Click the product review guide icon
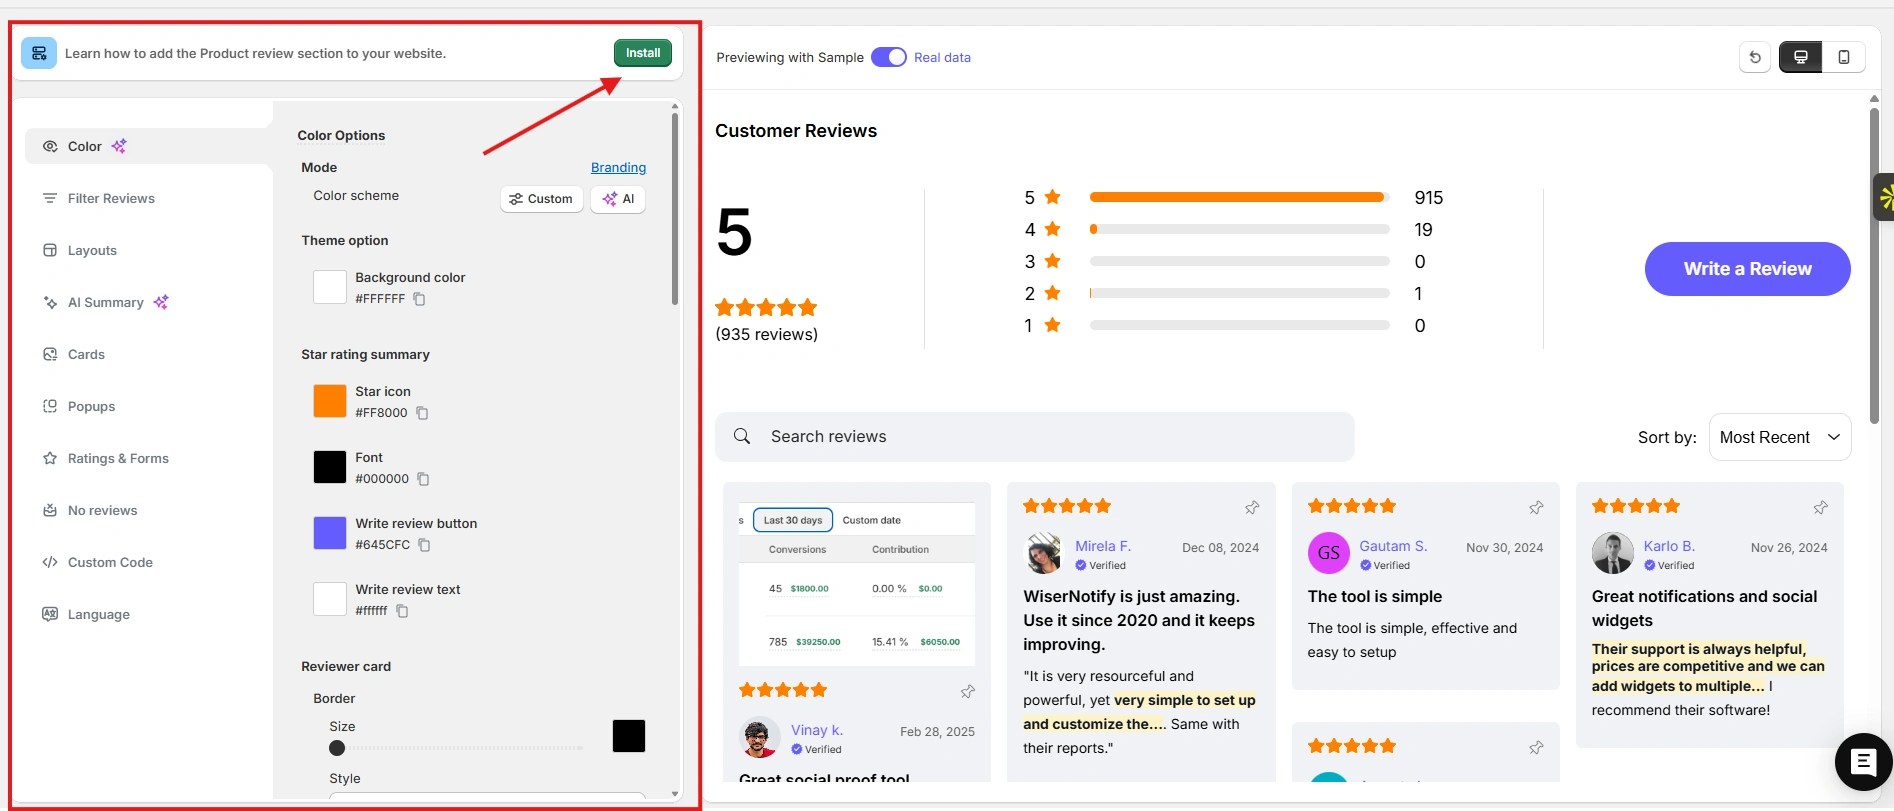The height and width of the screenshot is (811, 1894). 39,53
